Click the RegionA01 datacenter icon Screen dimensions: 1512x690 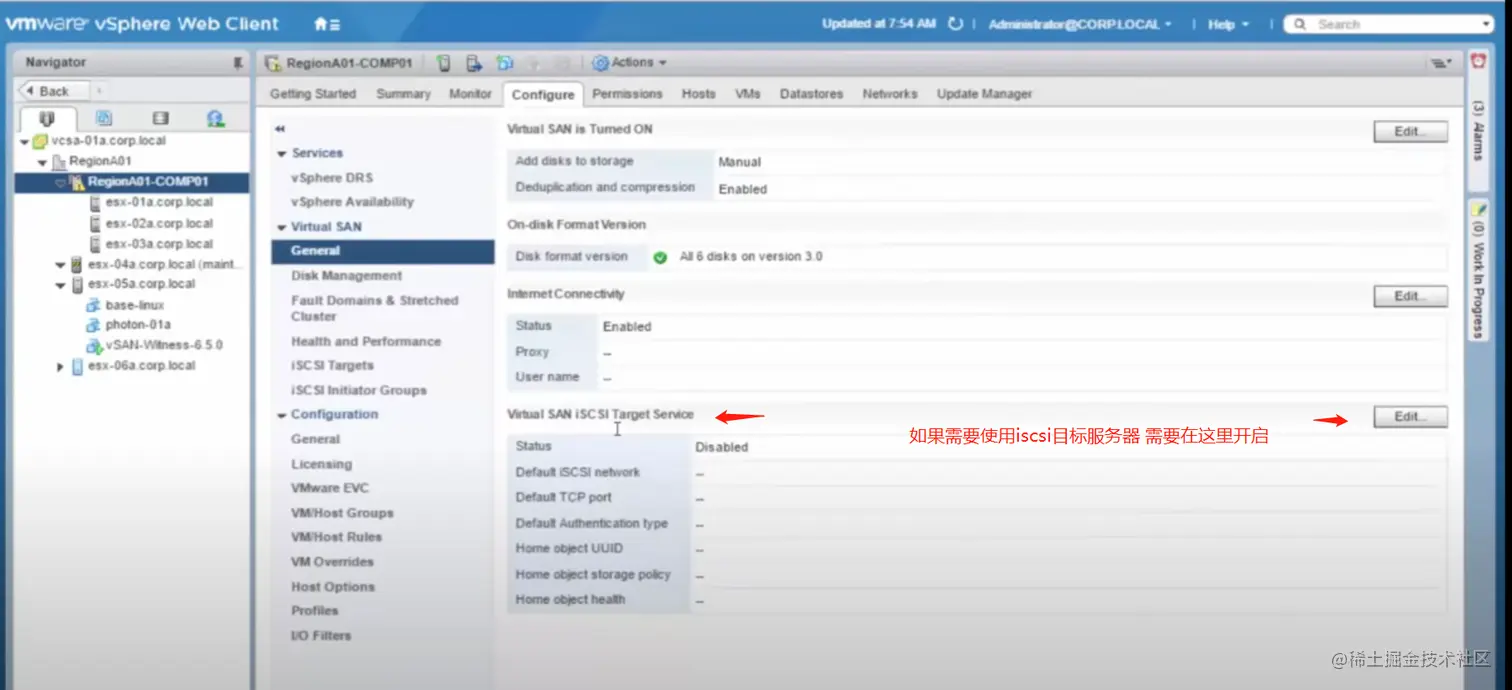(59, 161)
